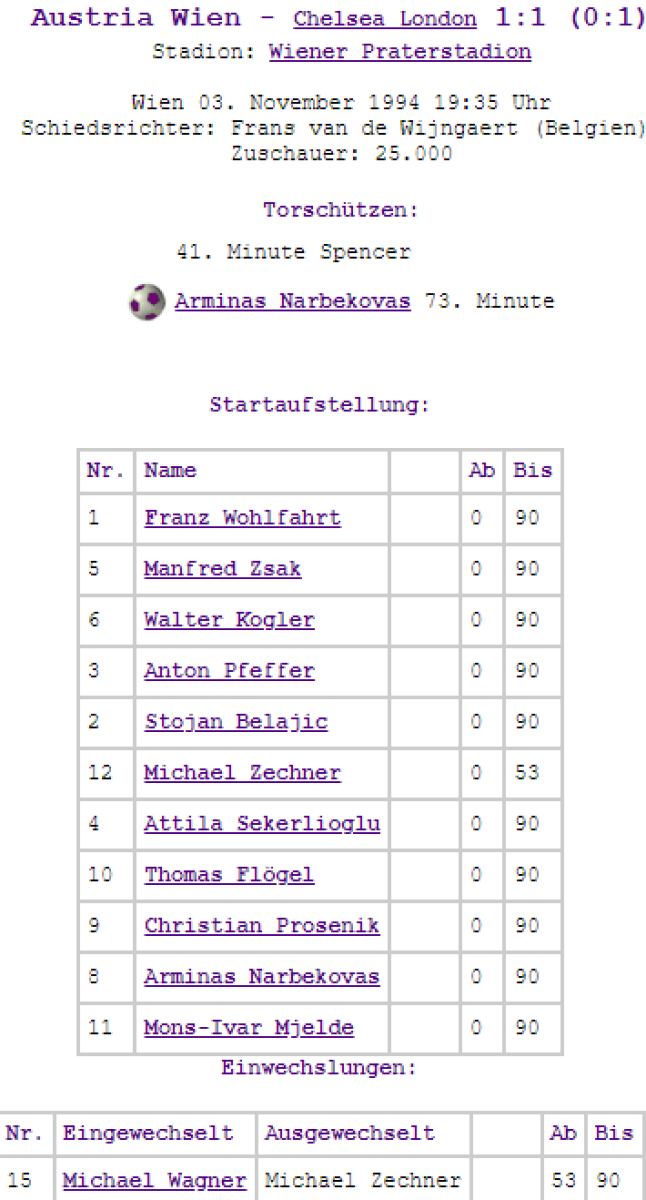The height and width of the screenshot is (1200, 646).
Task: Open Attila Sekerlioglu player page
Action: coord(262,824)
